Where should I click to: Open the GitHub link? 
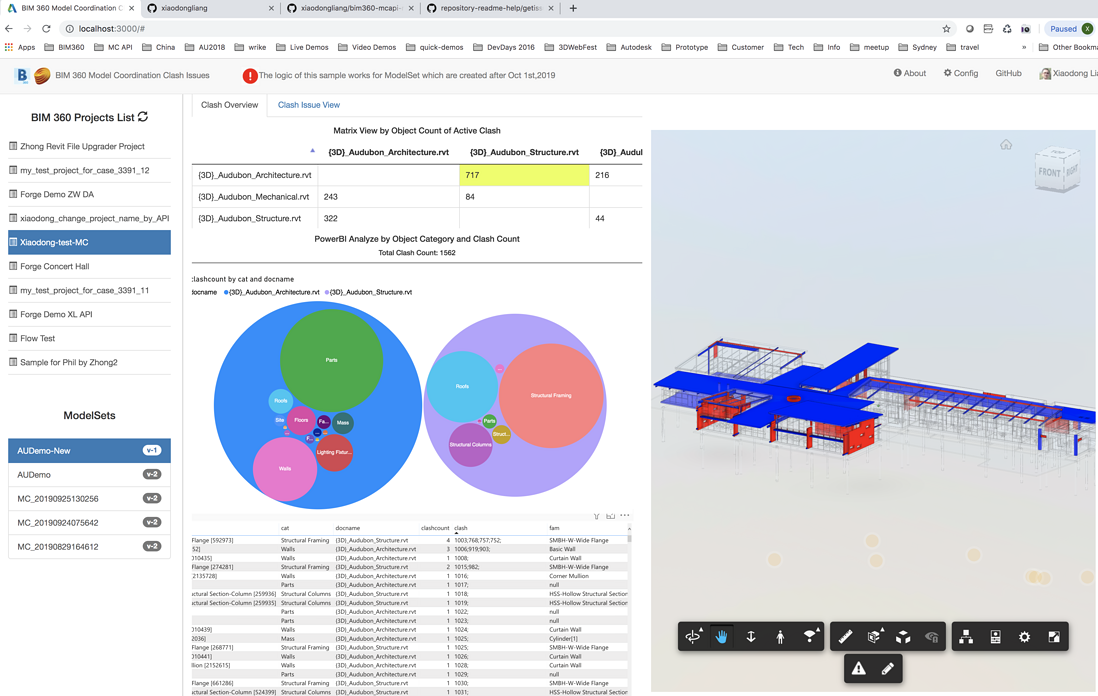1008,73
